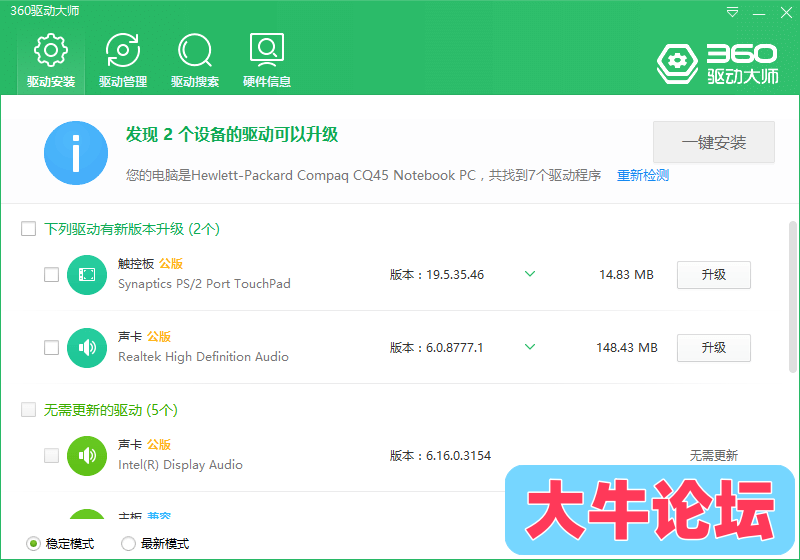Click the 公版 tag above Intel Display Audio
The image size is (800, 560).
click(159, 445)
